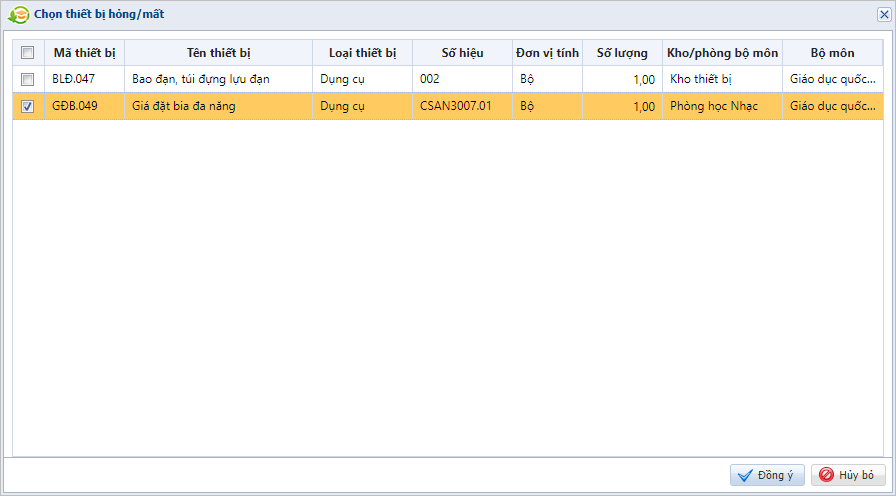
Task: Sort by Tên thiết bị column header
Action: click(x=219, y=53)
